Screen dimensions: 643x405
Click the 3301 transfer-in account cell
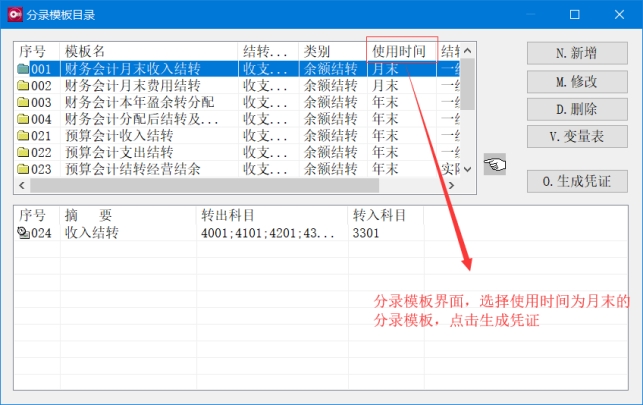coord(366,233)
